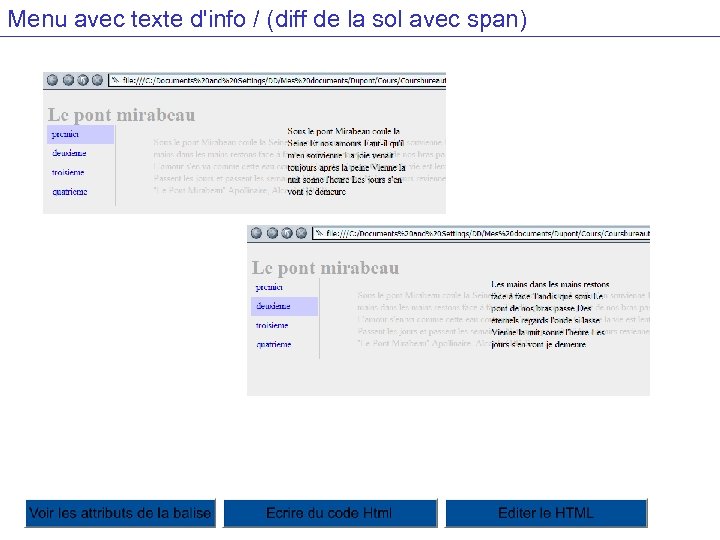
Task: Click info text 'Sous le pont Mirabeau coule la'
Action: coord(343,131)
